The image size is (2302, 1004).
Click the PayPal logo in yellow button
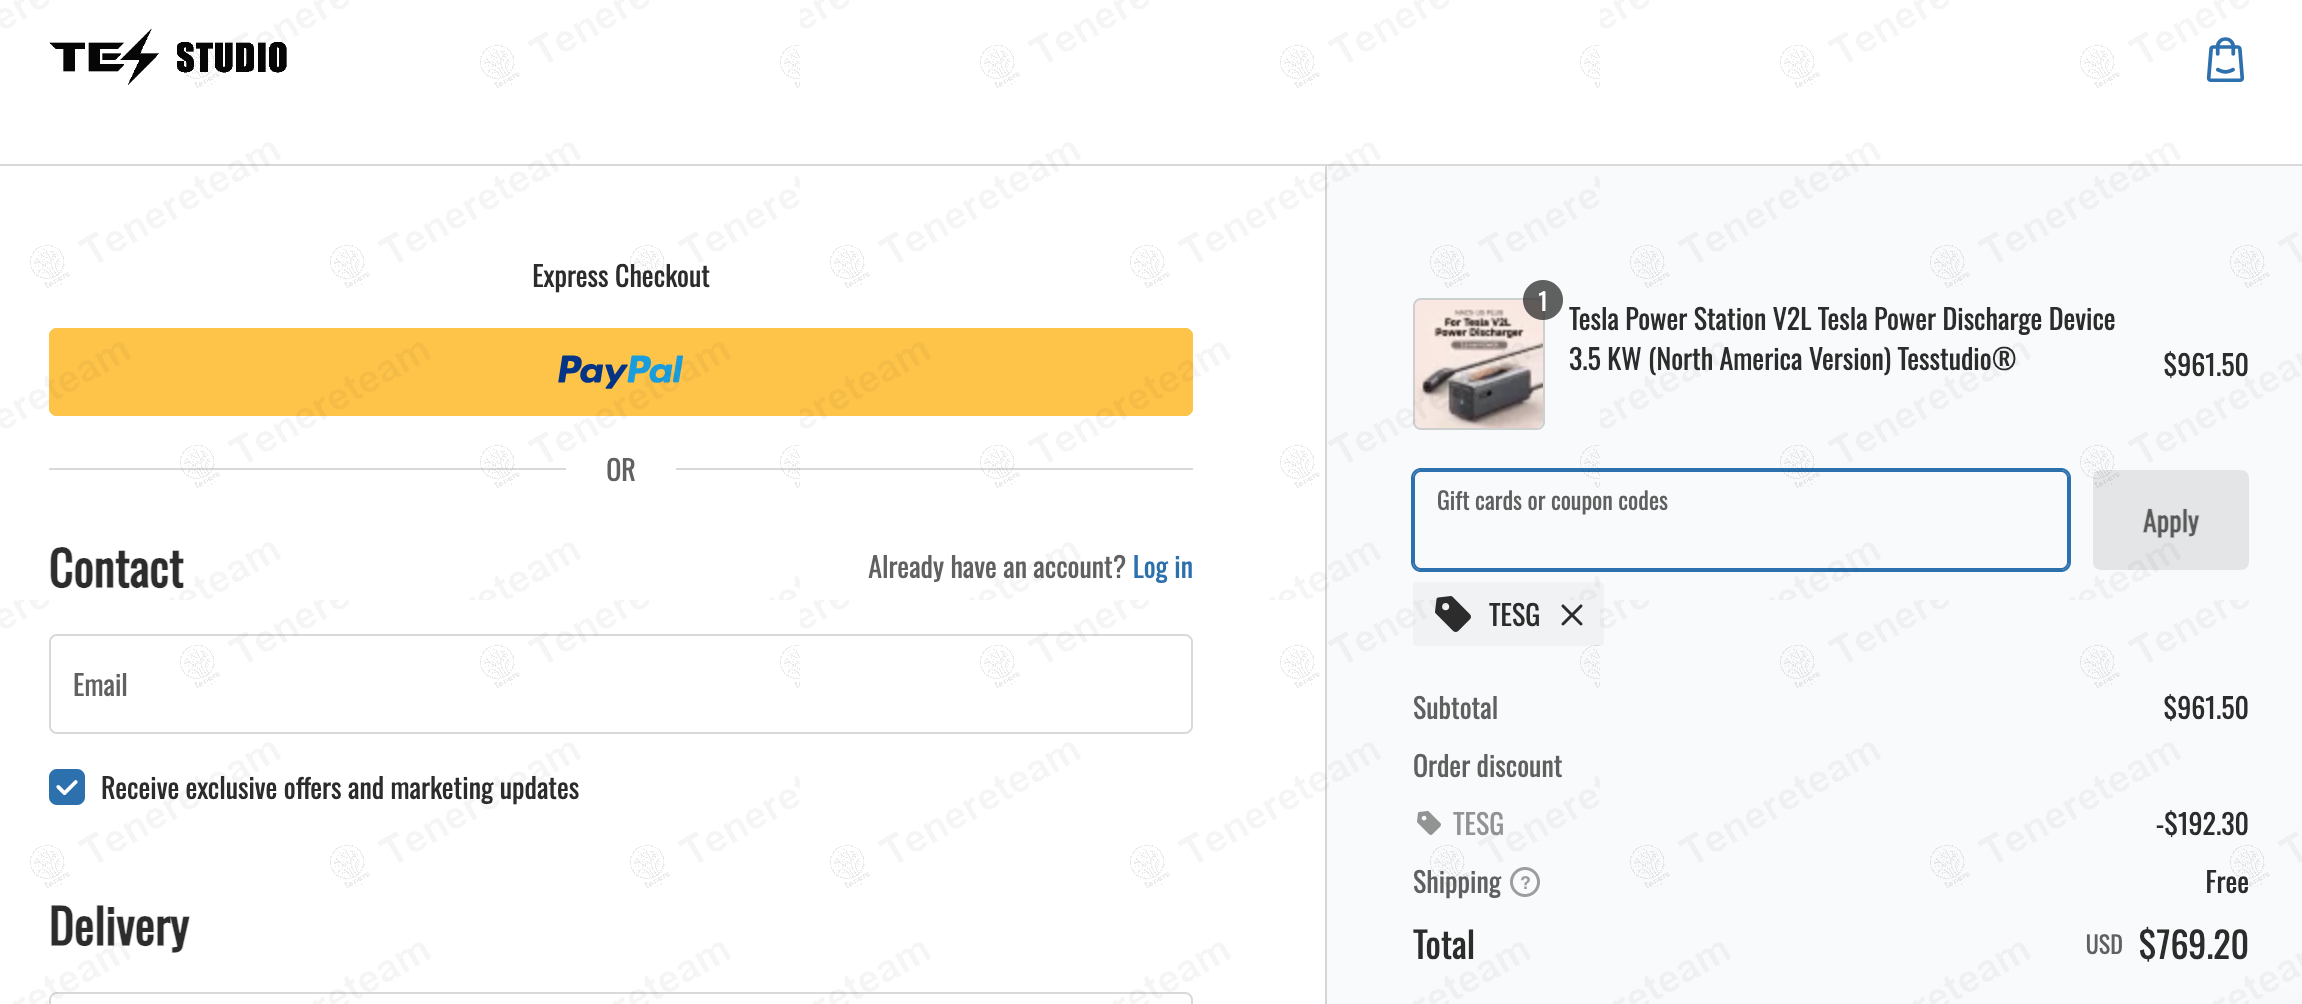[620, 371]
